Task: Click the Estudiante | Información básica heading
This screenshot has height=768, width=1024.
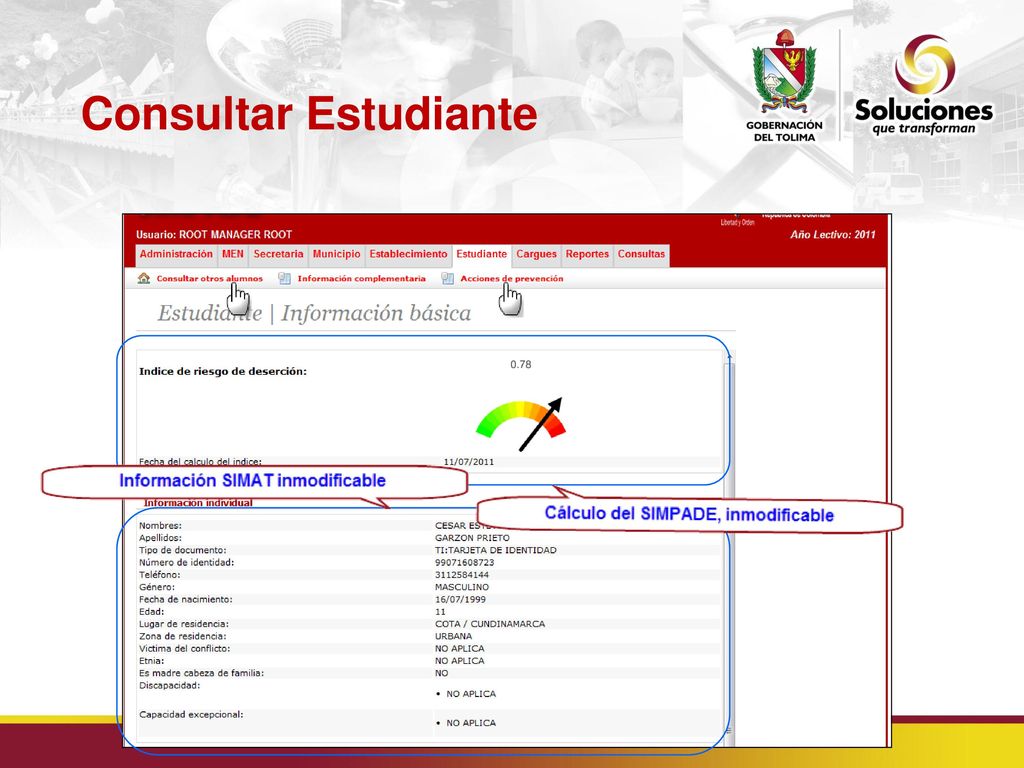Action: point(314,313)
